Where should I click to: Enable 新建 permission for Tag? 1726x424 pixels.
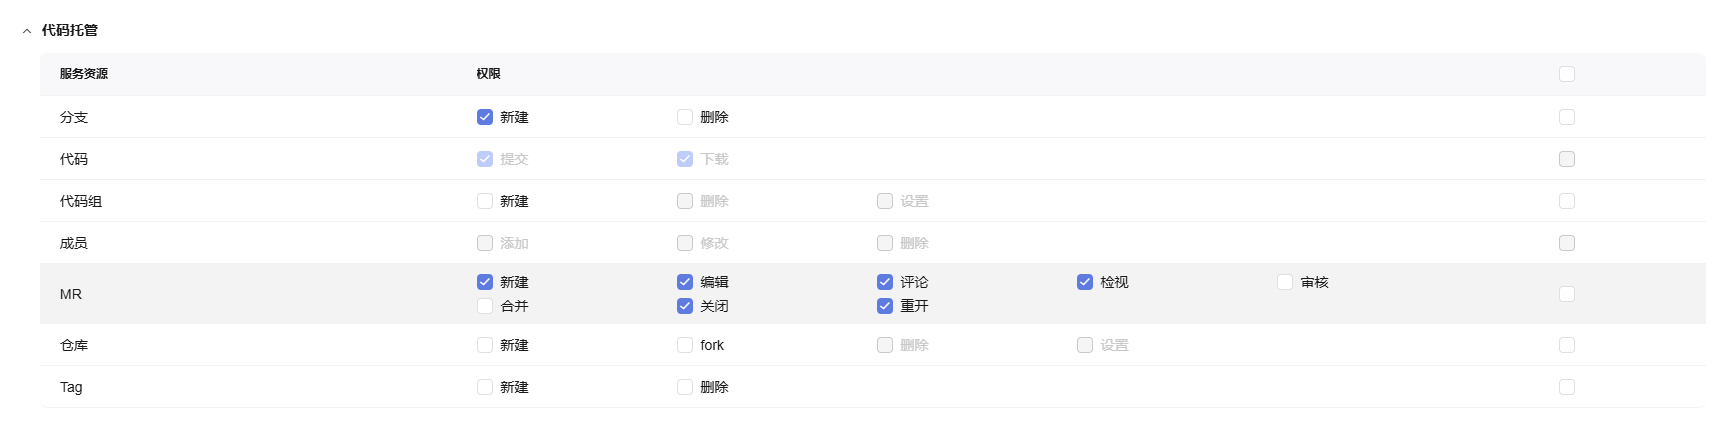(x=485, y=387)
